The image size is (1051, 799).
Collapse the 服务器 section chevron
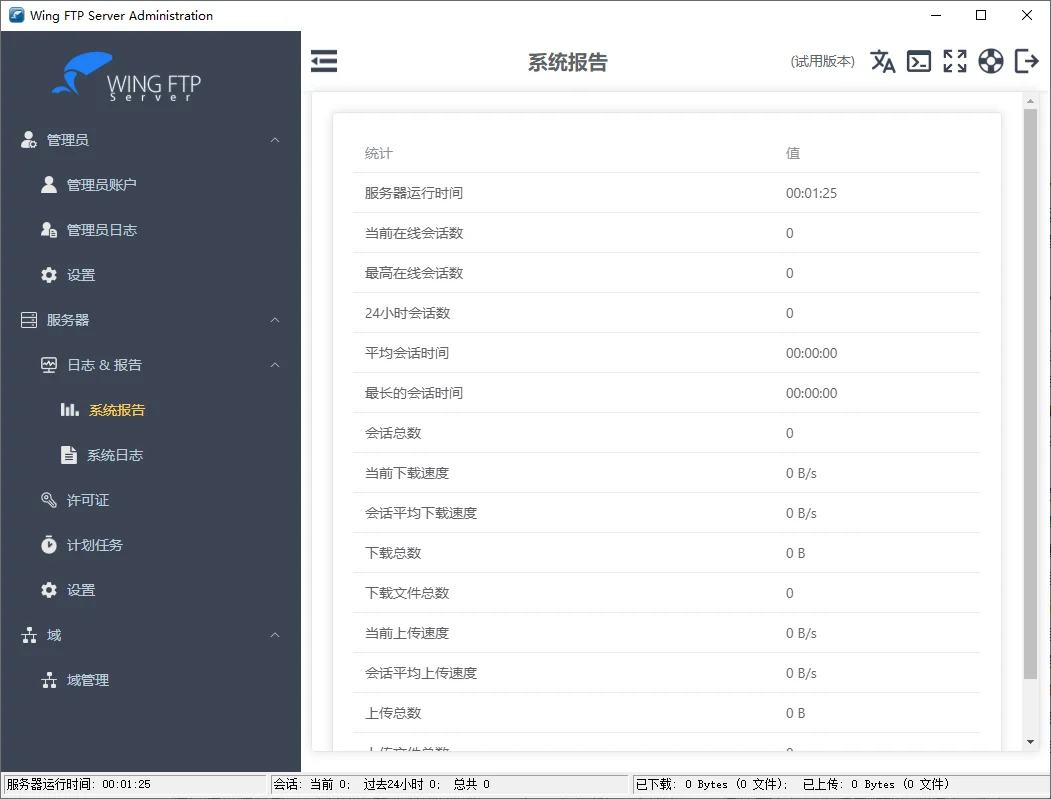(x=275, y=320)
